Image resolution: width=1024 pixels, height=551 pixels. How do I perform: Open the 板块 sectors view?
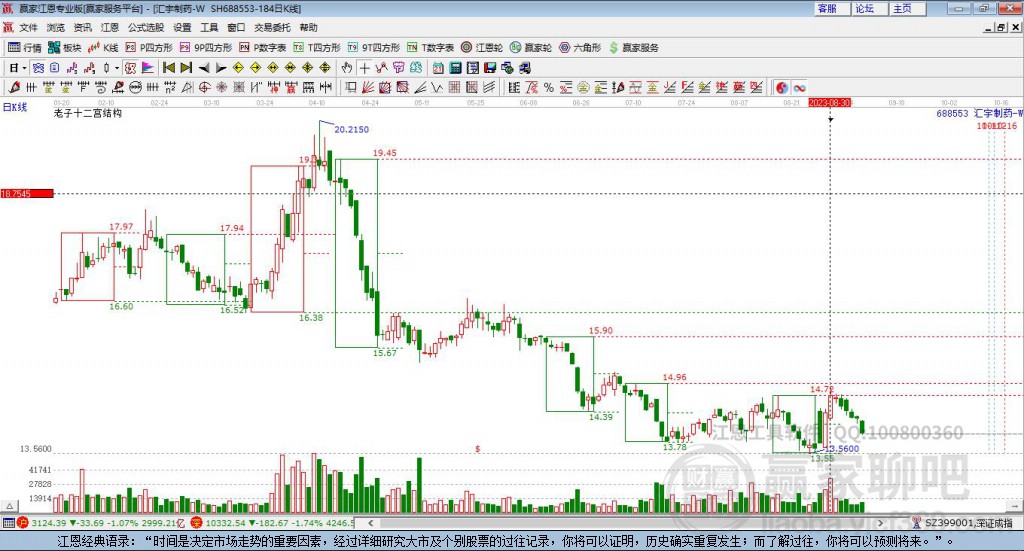coord(64,48)
